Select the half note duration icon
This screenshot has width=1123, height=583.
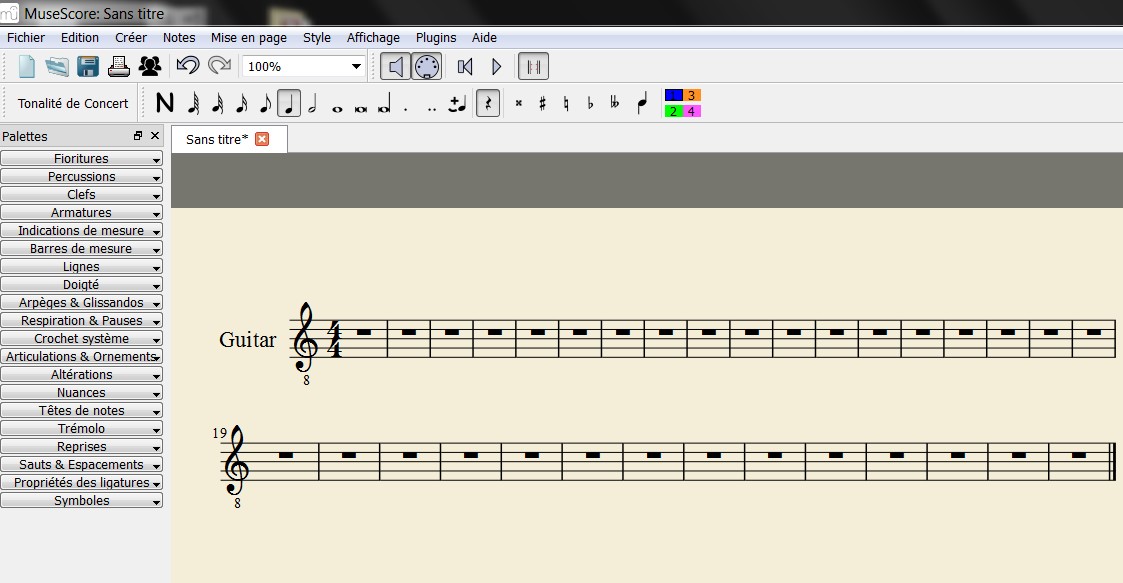[312, 103]
